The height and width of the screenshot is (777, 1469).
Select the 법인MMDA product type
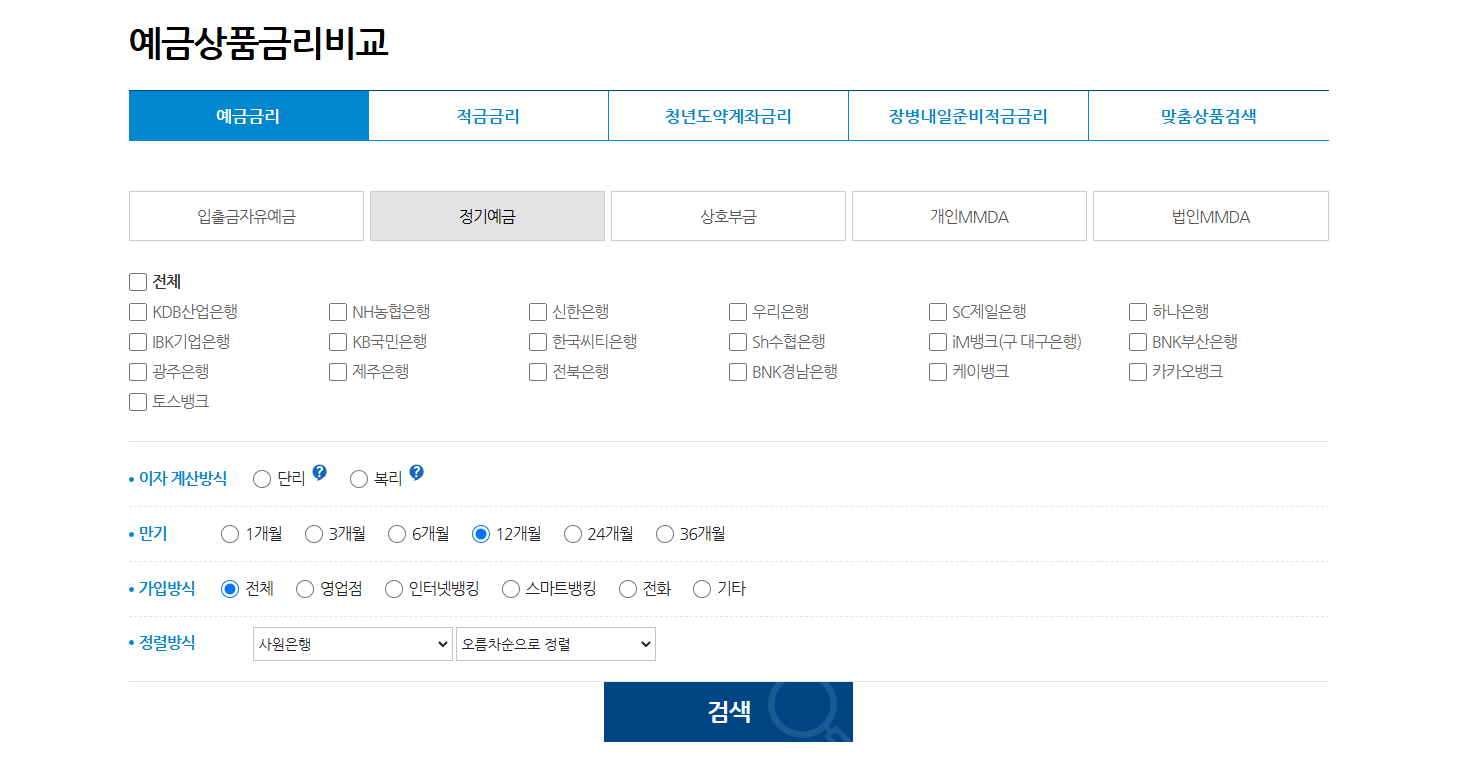pyautogui.click(x=1211, y=216)
